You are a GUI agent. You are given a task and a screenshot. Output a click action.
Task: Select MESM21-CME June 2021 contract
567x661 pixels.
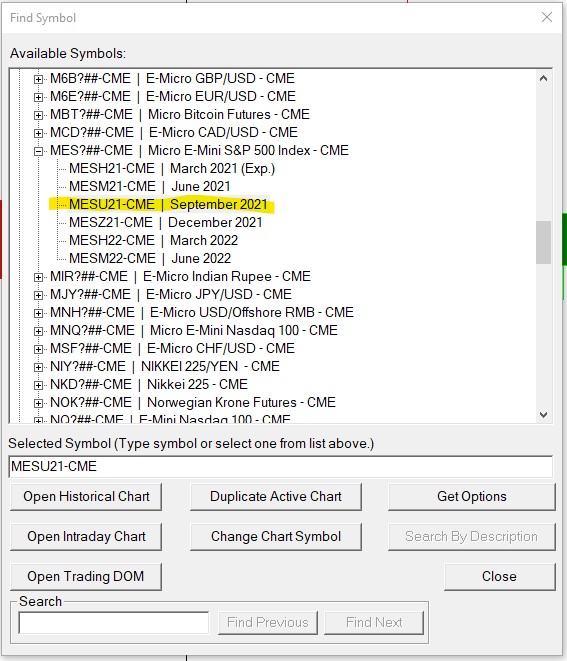(x=150, y=186)
